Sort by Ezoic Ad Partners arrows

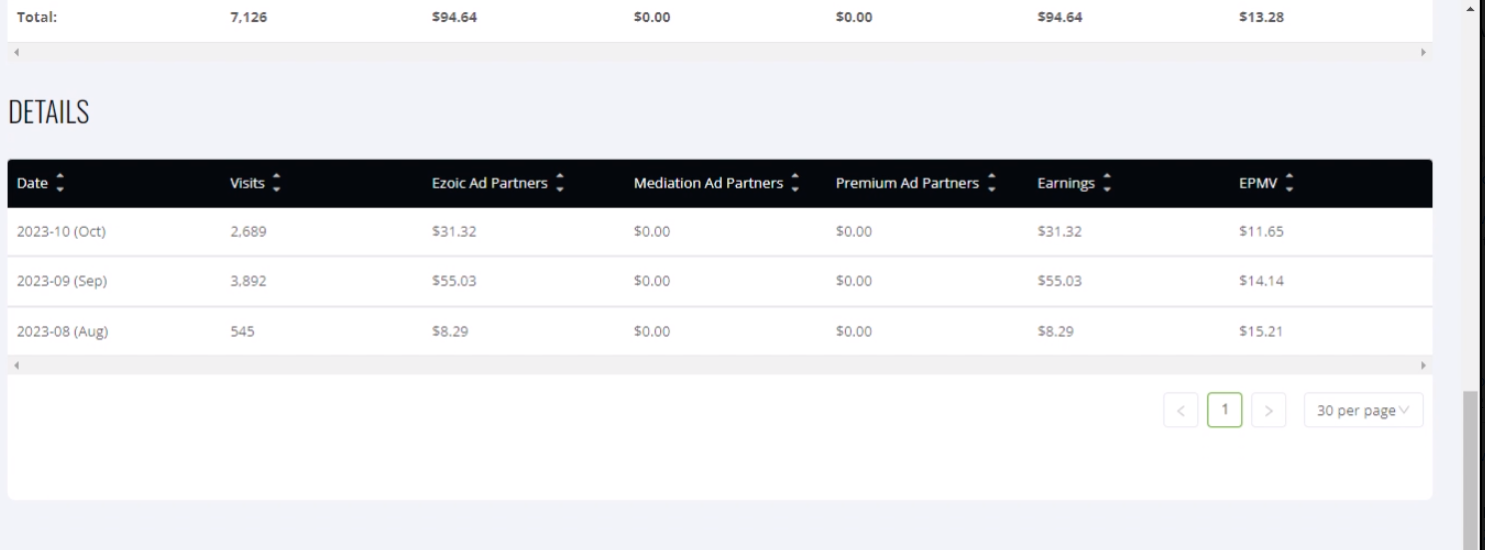pyautogui.click(x=560, y=184)
